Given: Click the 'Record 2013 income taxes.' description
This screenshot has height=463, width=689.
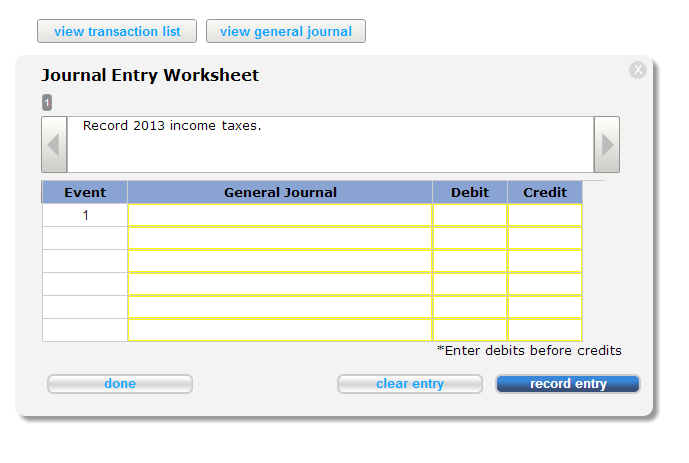Looking at the screenshot, I should pyautogui.click(x=172, y=126).
